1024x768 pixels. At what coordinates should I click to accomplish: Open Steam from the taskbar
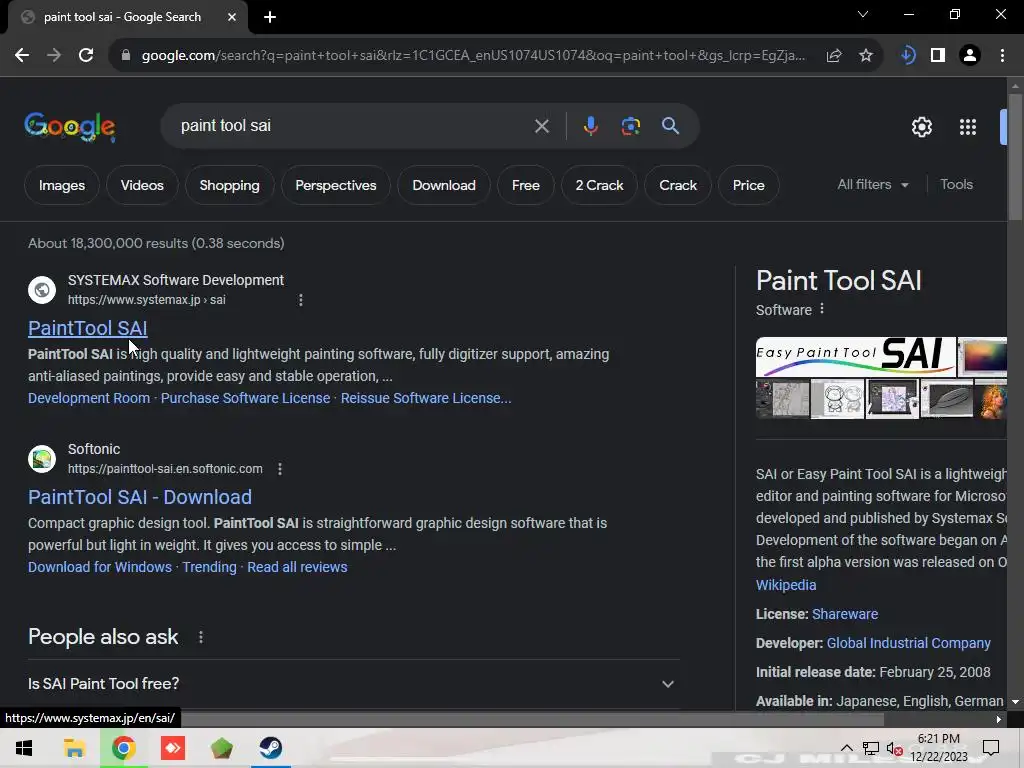(x=271, y=748)
